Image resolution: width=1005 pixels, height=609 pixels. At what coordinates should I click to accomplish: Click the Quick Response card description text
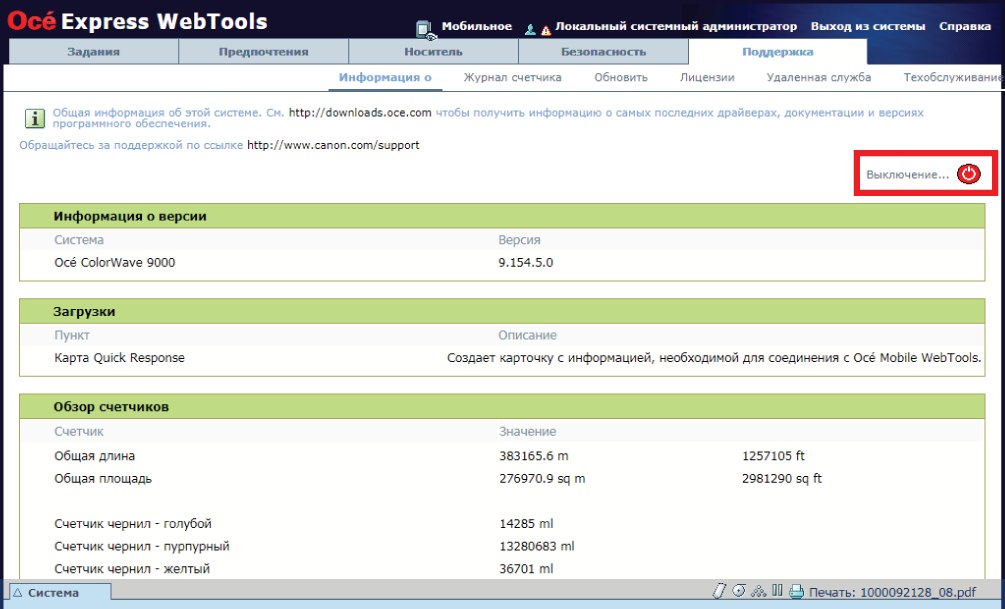pos(714,358)
